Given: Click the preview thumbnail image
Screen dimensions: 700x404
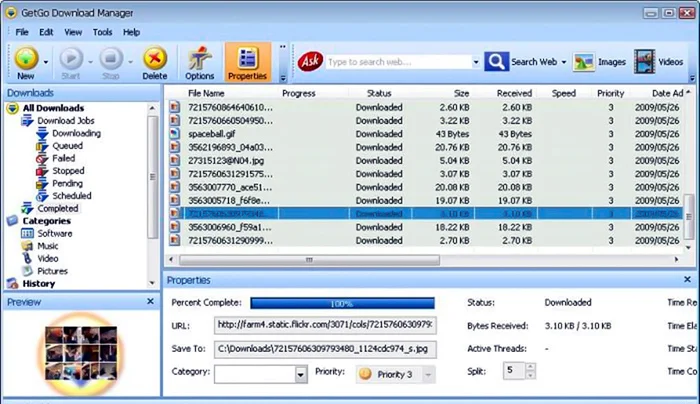Looking at the screenshot, I should point(81,354).
